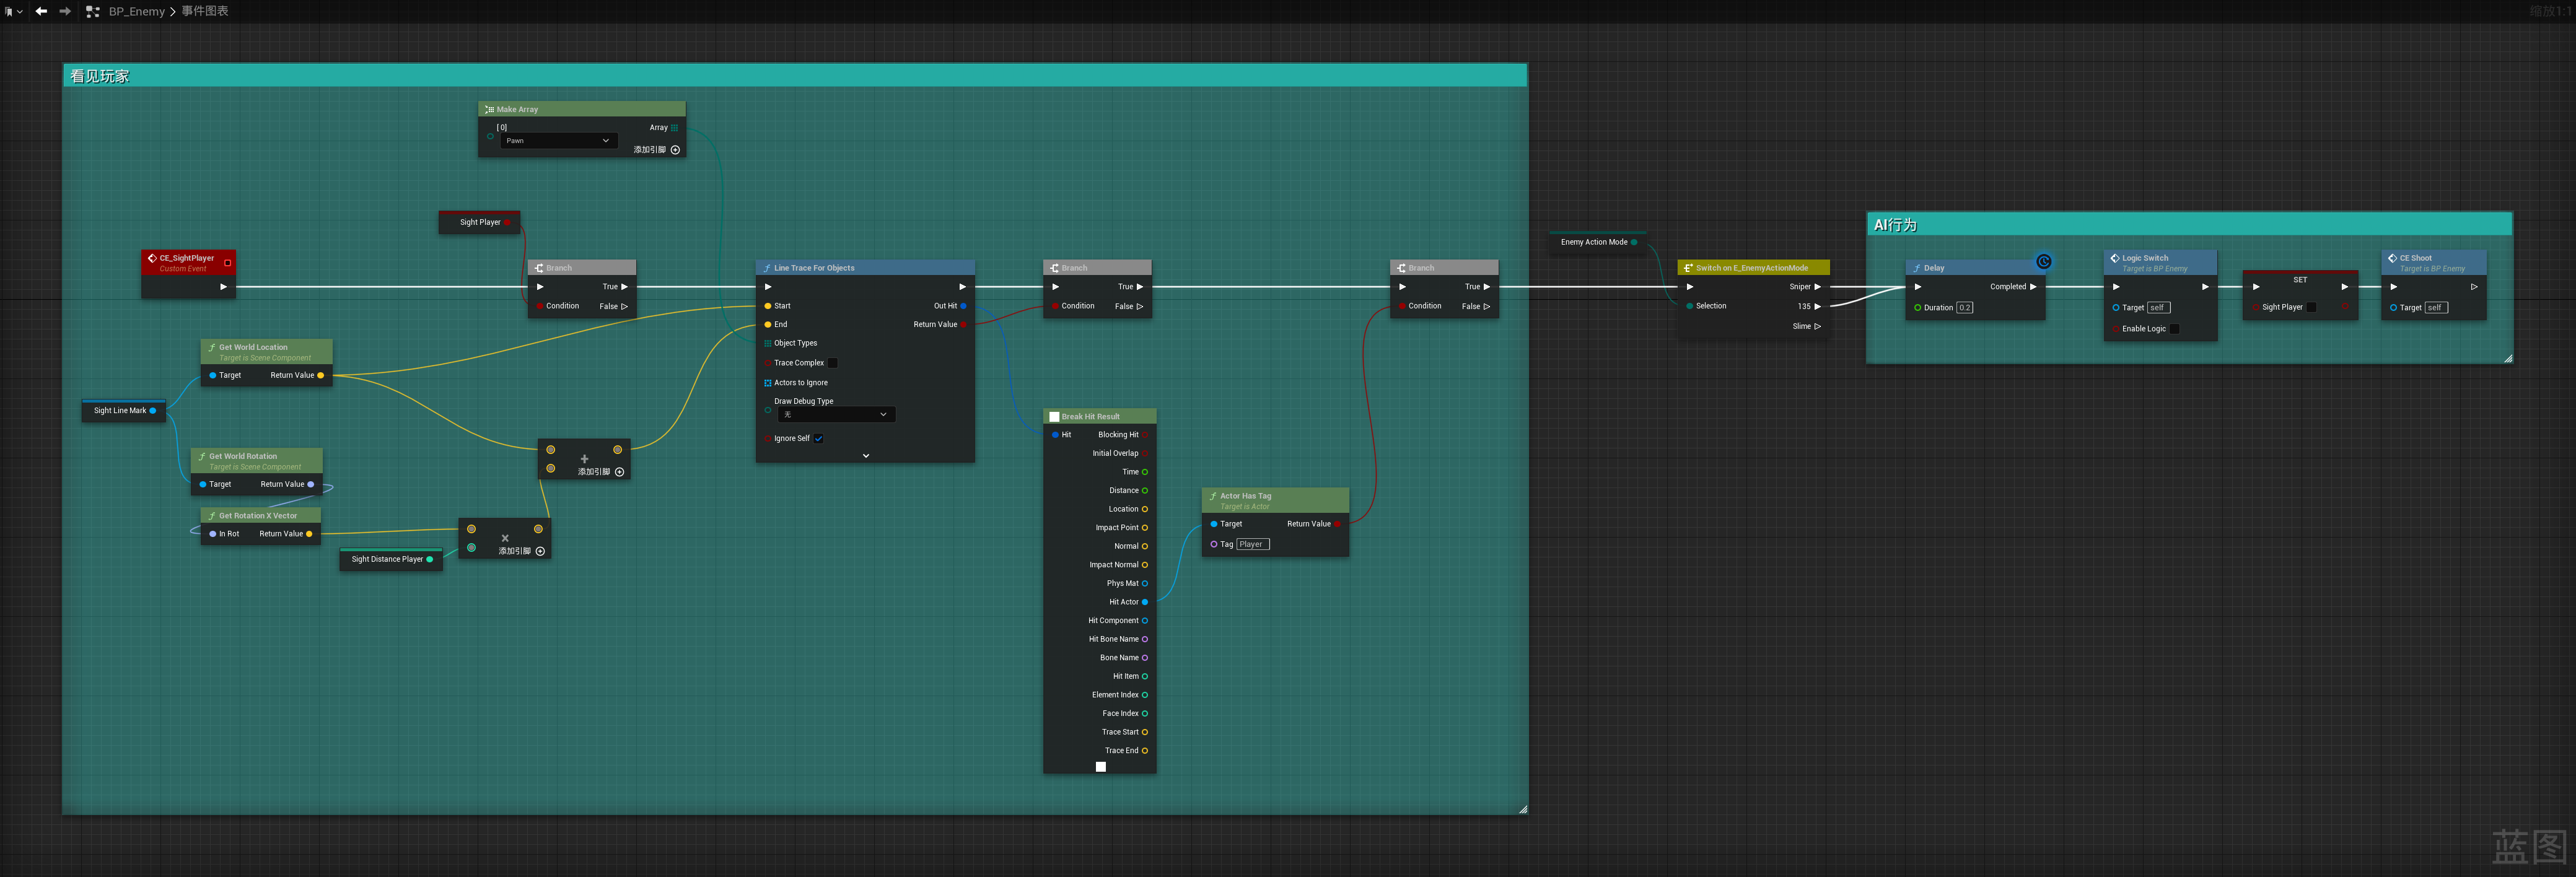Image resolution: width=2576 pixels, height=877 pixels.
Task: Click add pin on the multiply node
Action: click(540, 551)
